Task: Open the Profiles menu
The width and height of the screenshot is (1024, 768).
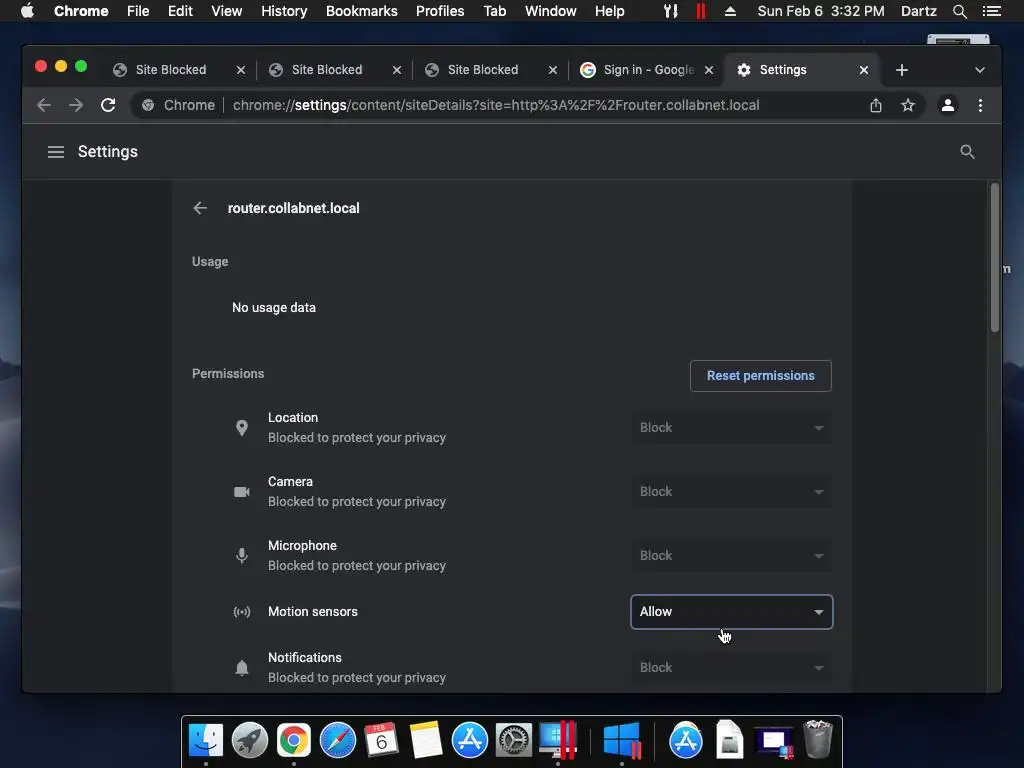Action: pyautogui.click(x=440, y=11)
